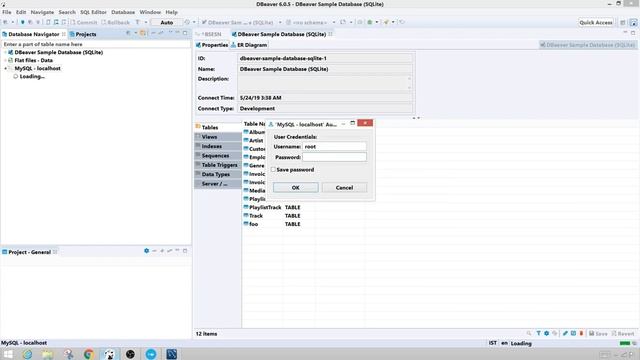Open the Navigate menu

point(42,12)
